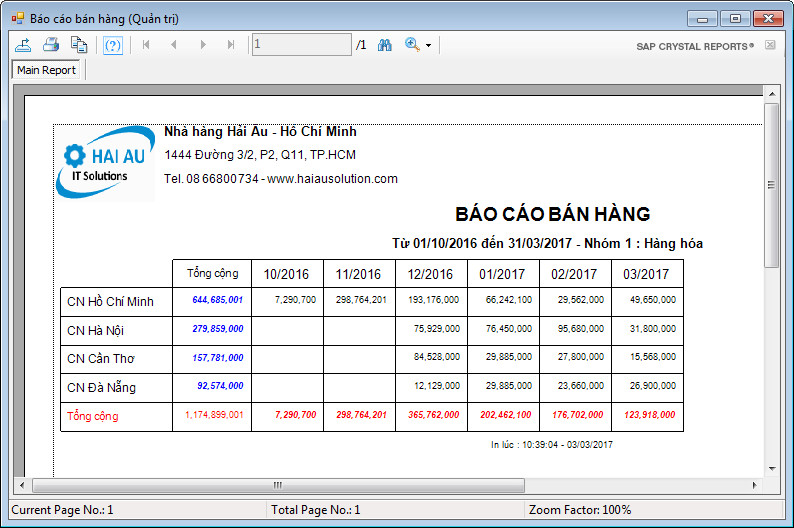This screenshot has width=794, height=528.
Task: Minimize the report window
Action: tap(702, 19)
